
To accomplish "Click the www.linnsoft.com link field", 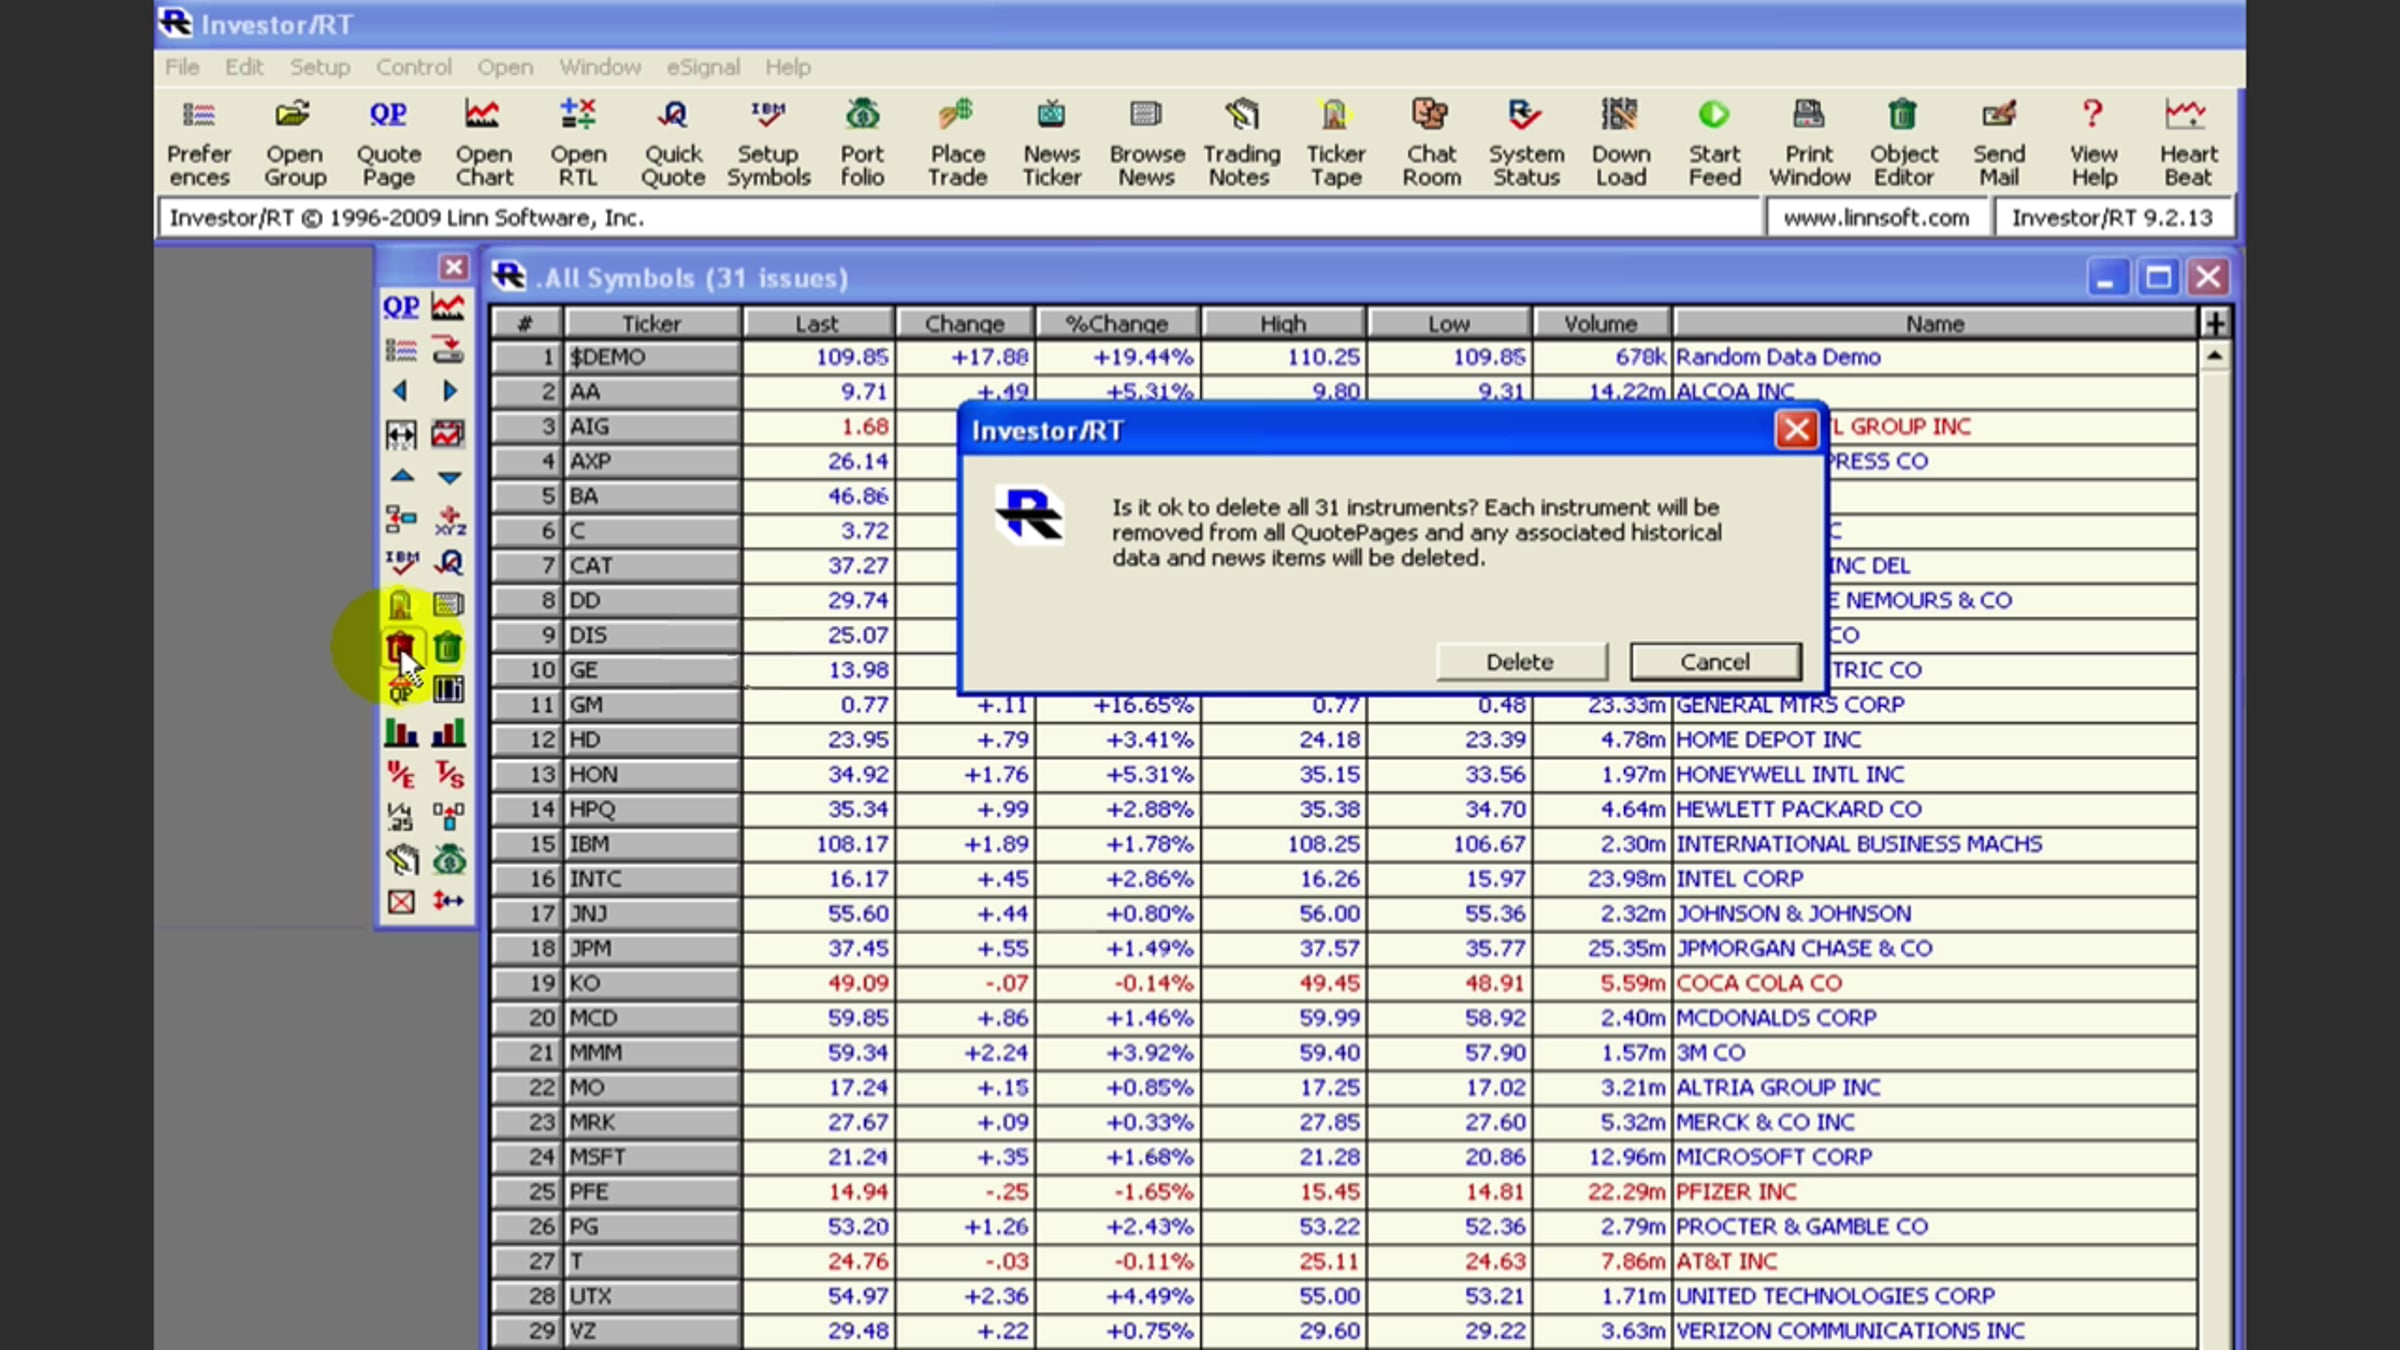I will 1876,218.
